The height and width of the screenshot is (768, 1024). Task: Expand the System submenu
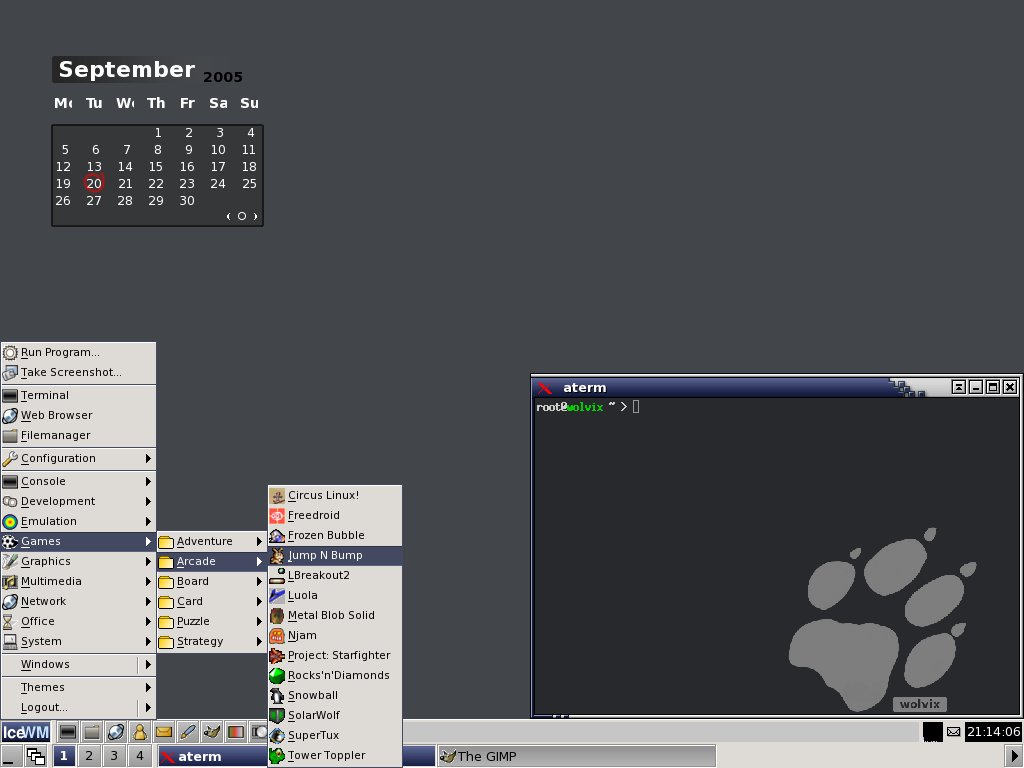[x=78, y=641]
